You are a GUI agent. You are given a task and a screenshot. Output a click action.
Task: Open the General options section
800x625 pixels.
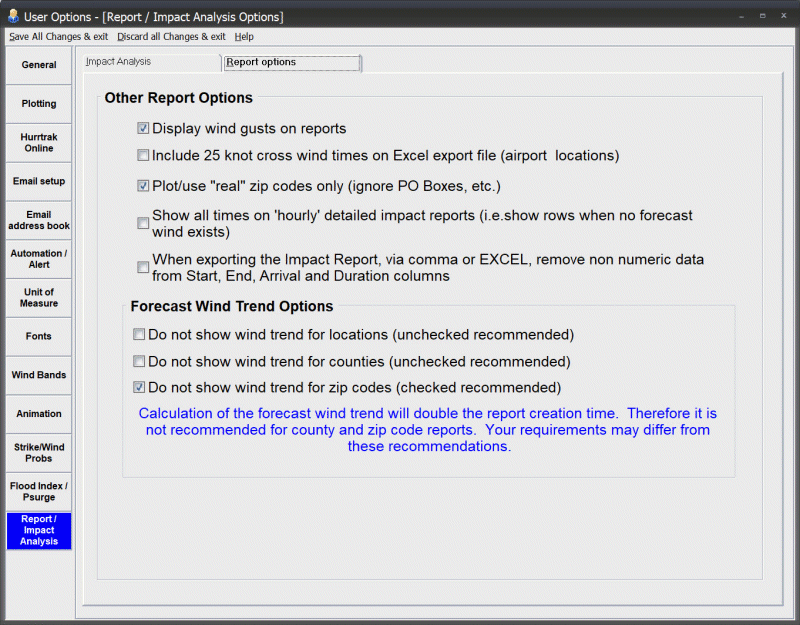[39, 65]
